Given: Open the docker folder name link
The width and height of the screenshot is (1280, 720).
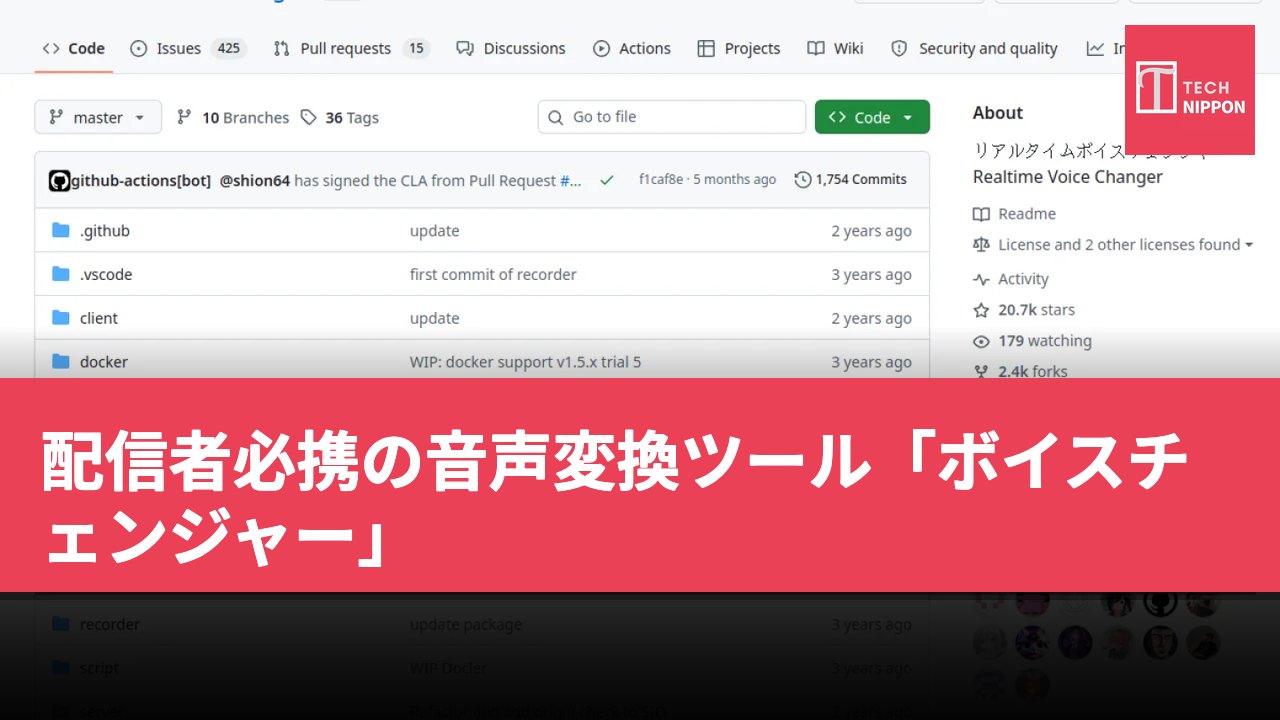Looking at the screenshot, I should point(104,362).
